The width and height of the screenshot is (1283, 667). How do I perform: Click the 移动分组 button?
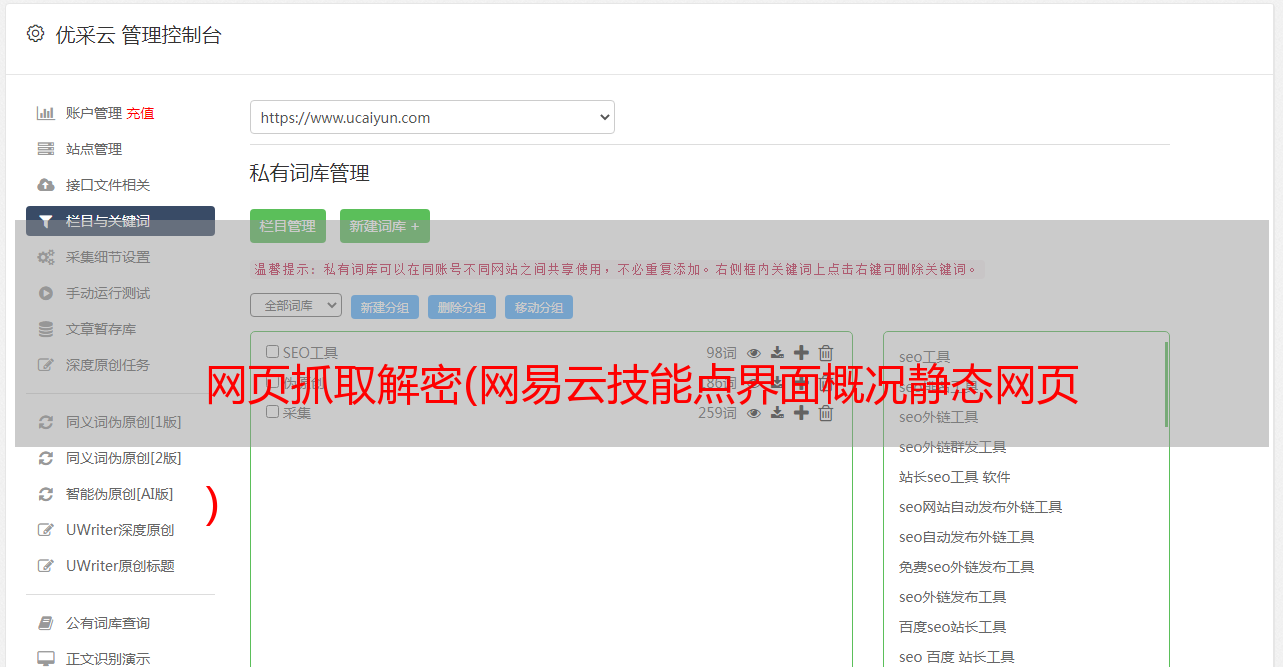point(539,307)
